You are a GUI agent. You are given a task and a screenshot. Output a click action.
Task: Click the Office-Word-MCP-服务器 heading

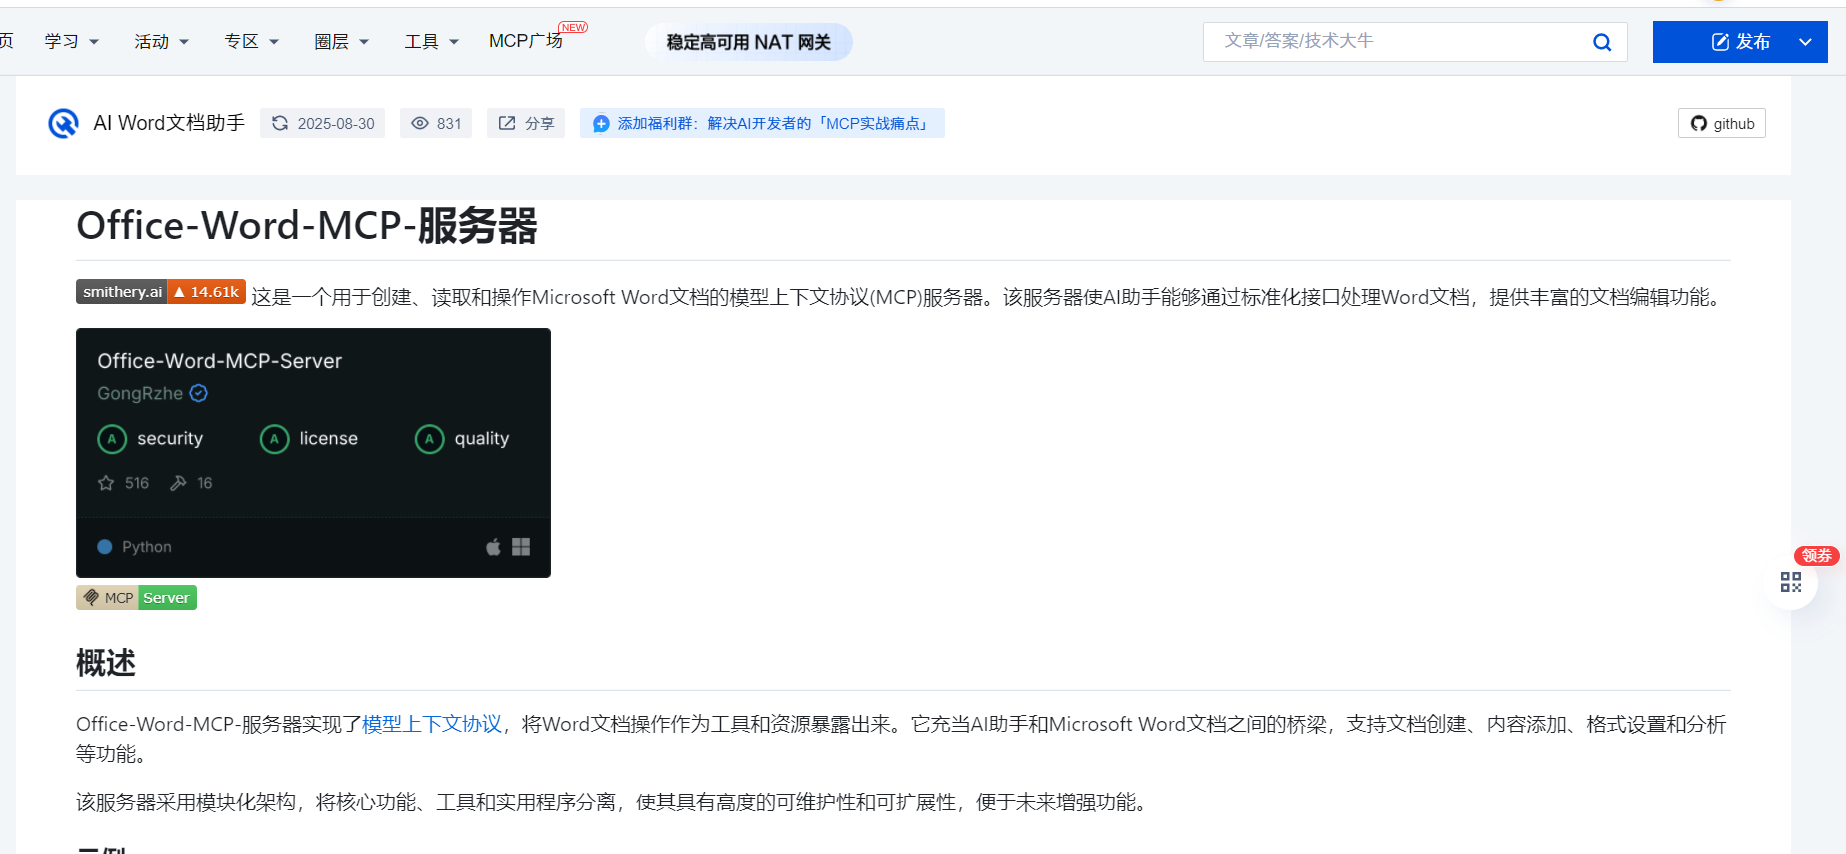[x=307, y=226]
